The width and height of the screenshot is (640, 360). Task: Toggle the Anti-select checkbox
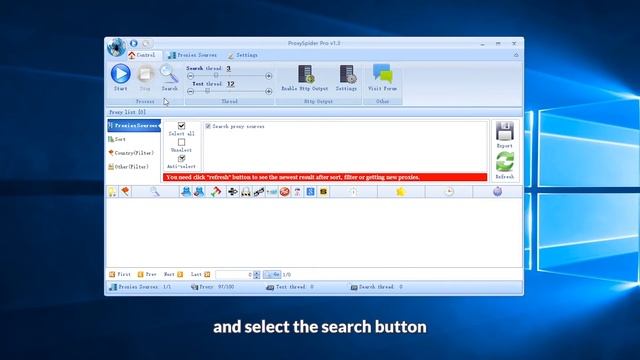(x=181, y=158)
